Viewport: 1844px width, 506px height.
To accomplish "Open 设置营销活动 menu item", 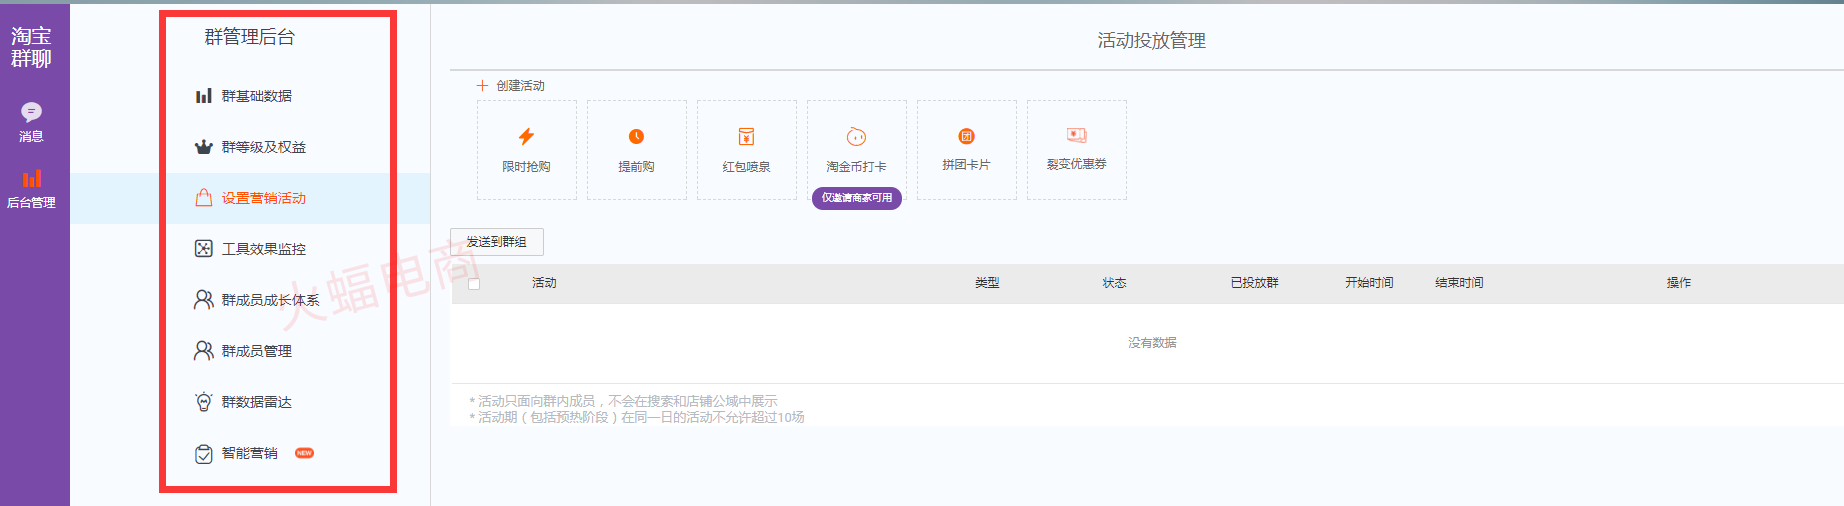I will click(263, 198).
